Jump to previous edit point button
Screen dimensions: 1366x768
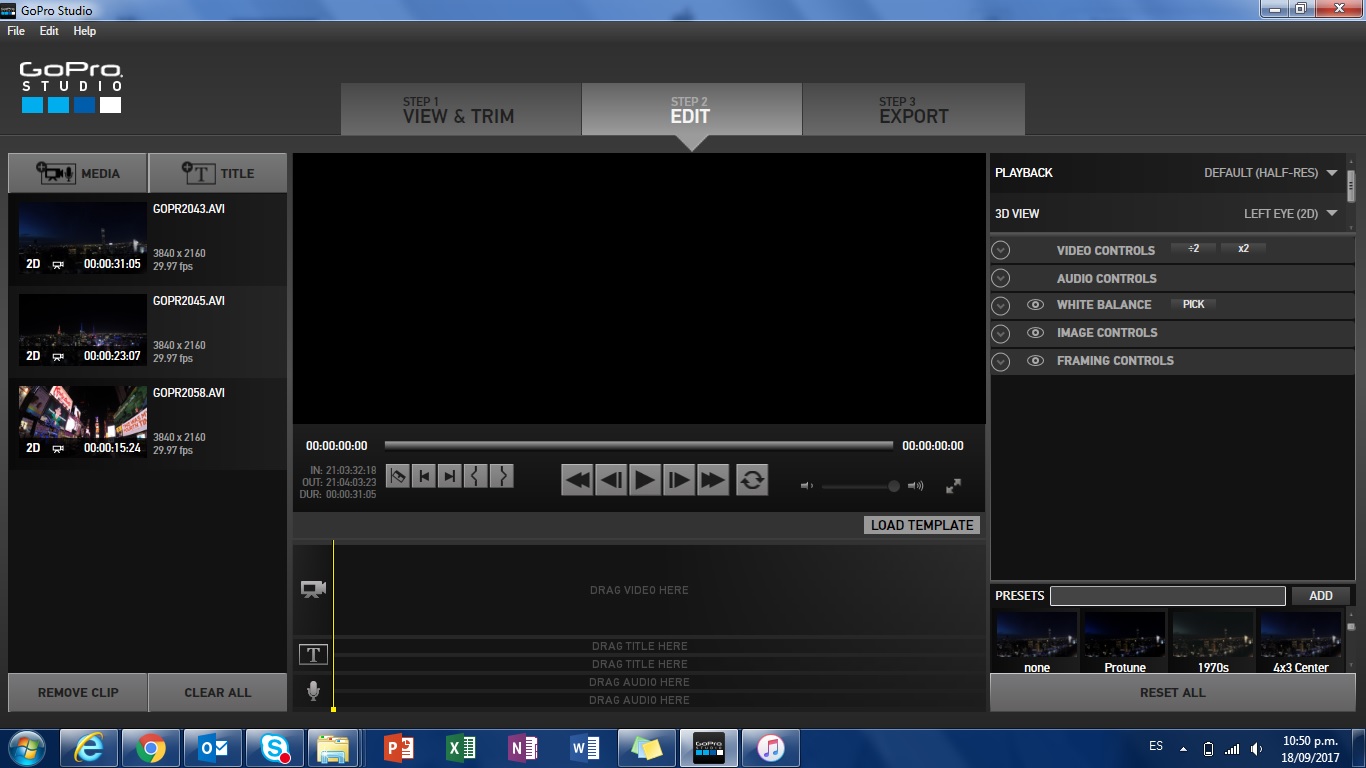[x=424, y=476]
